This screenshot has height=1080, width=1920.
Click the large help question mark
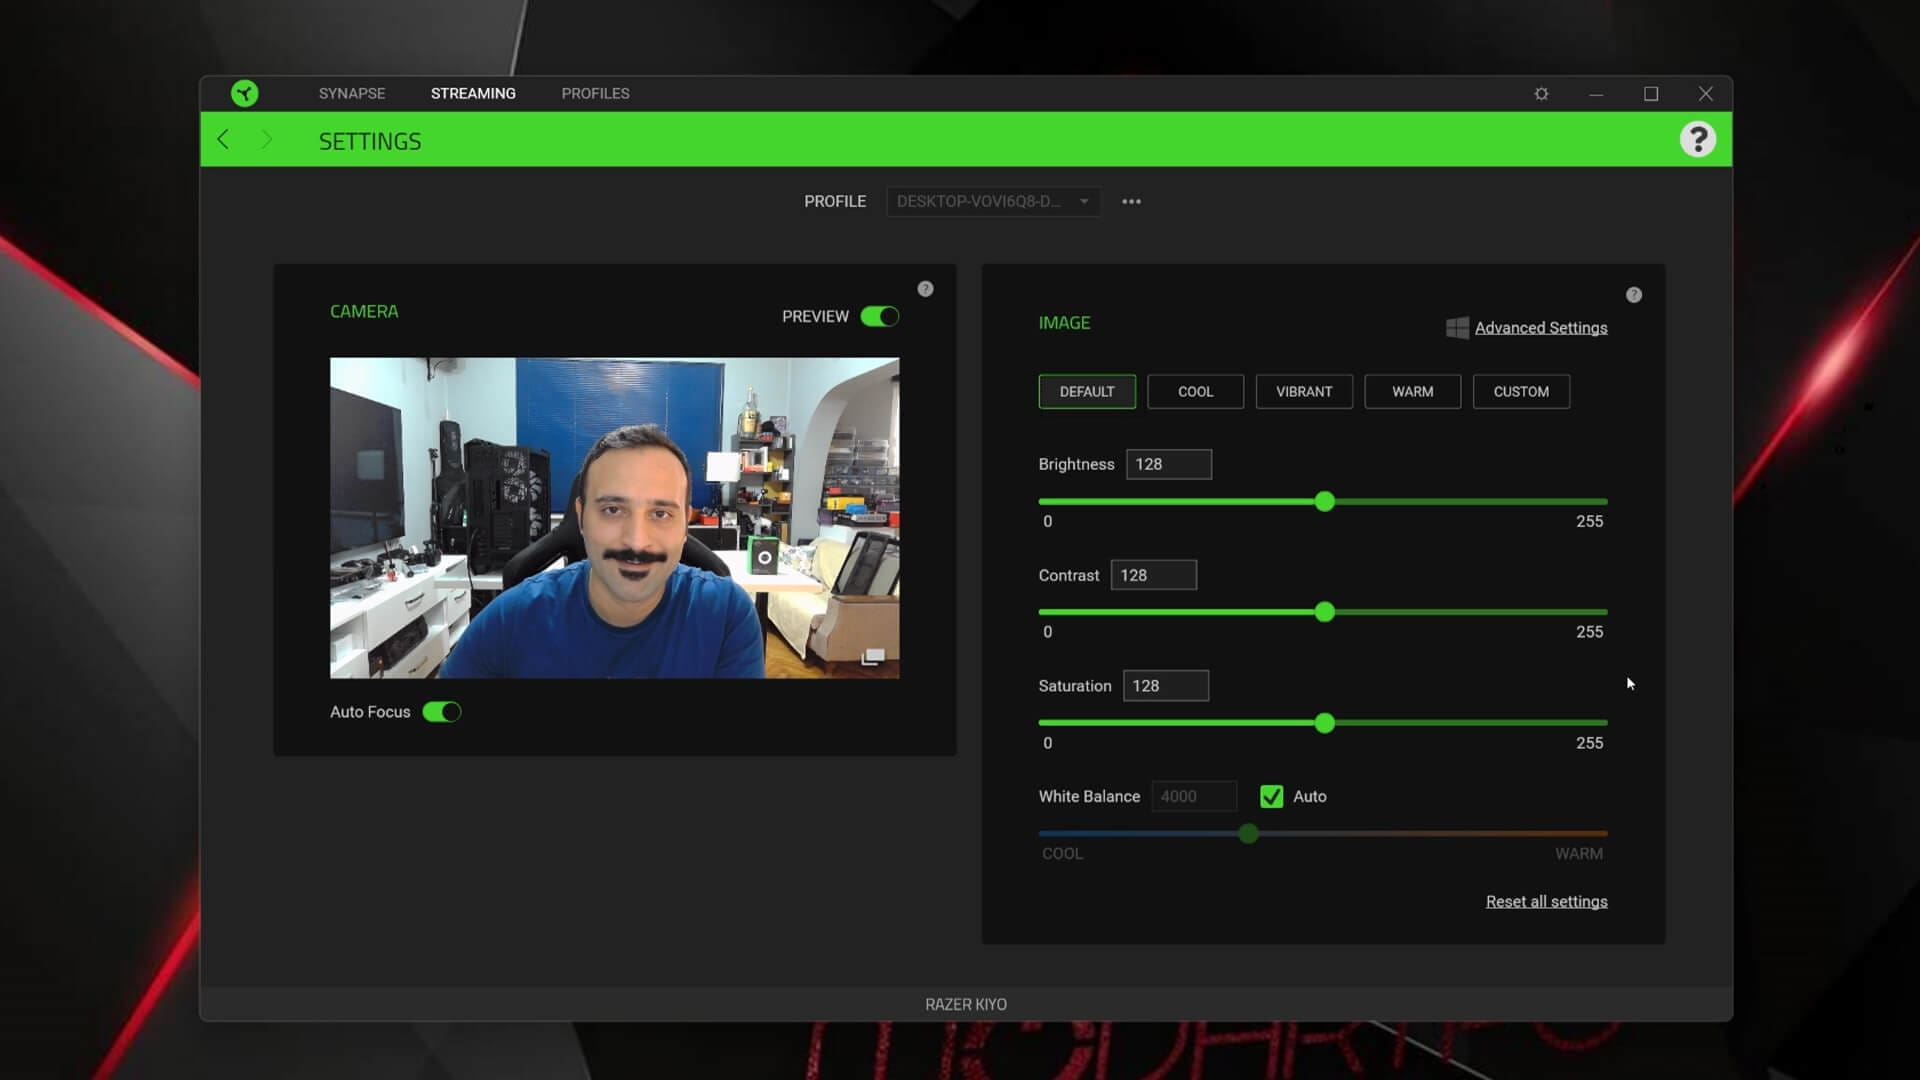coord(1697,139)
